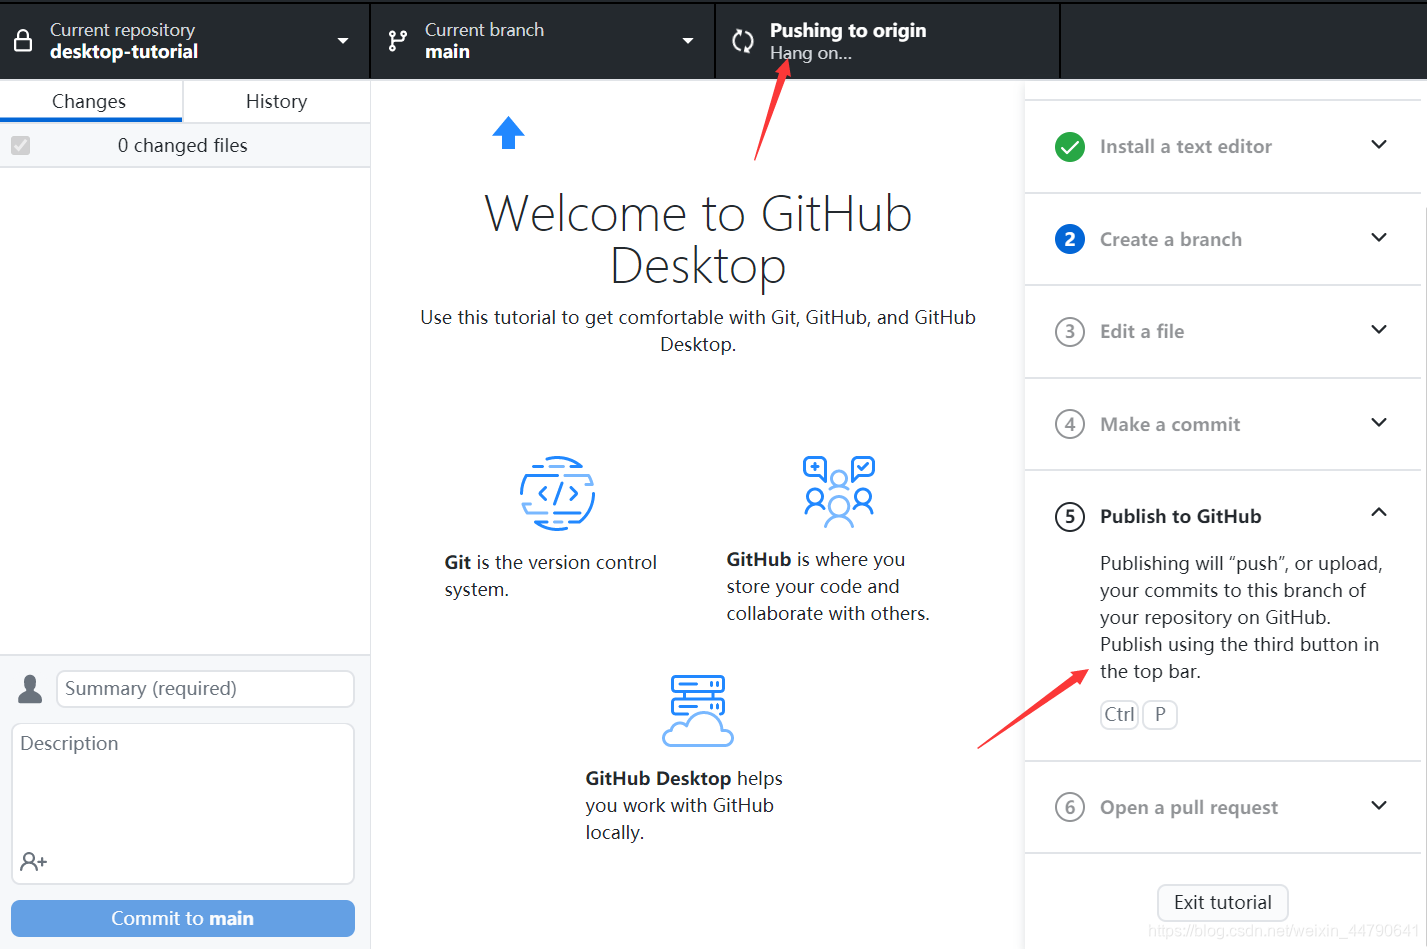1427x949 pixels.
Task: Expand the Create a branch step chevron
Action: (1379, 238)
